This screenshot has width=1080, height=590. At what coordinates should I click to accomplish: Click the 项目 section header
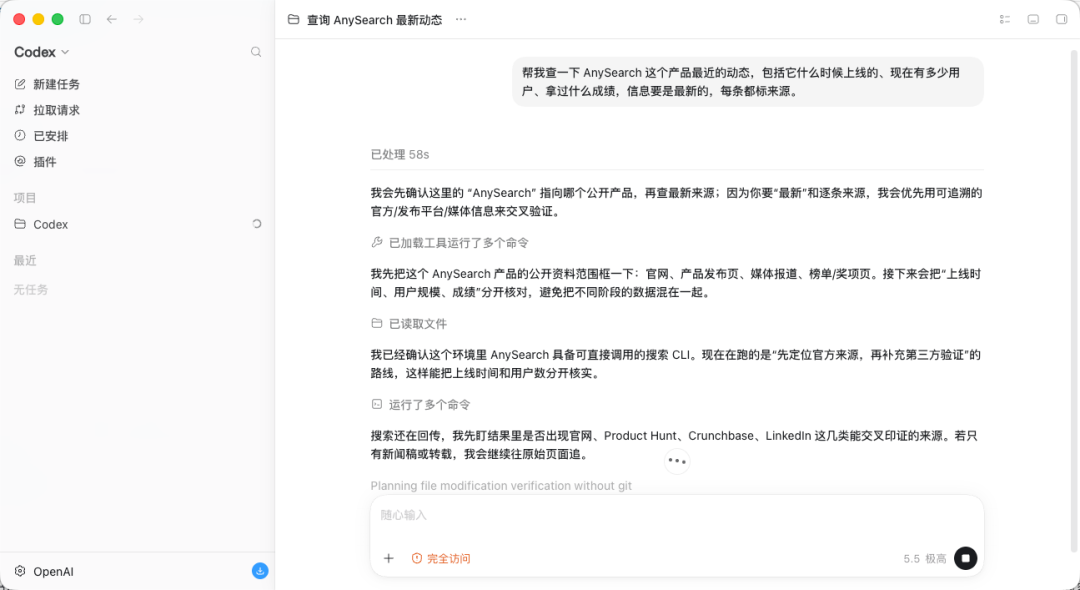[x=25, y=198]
